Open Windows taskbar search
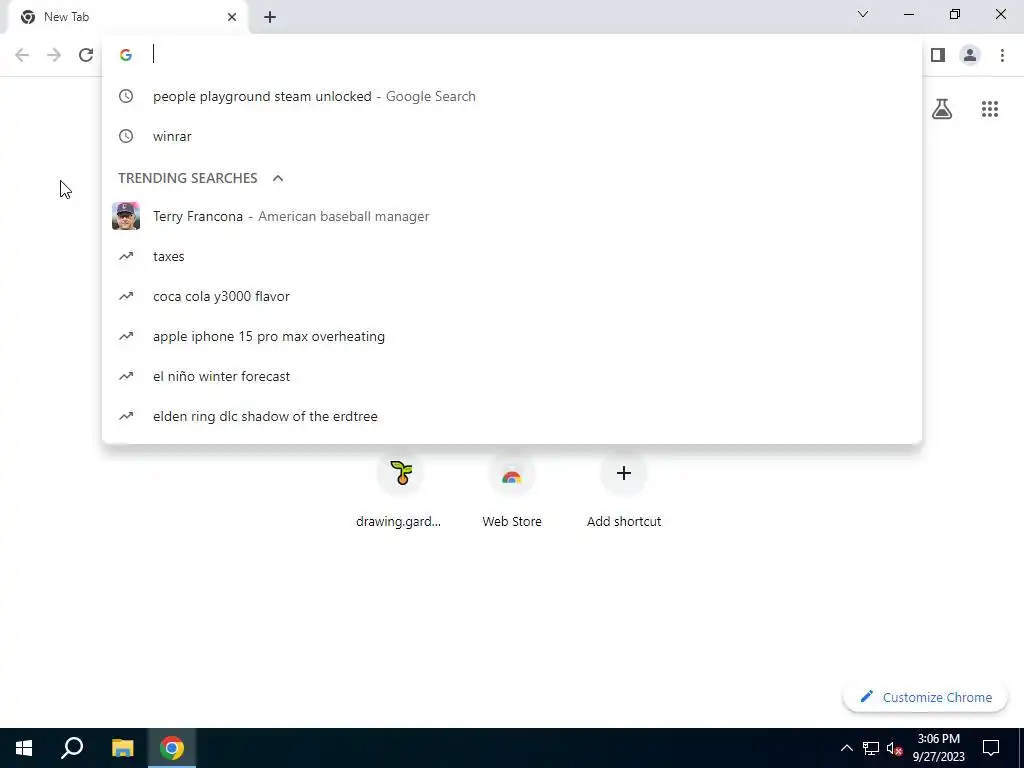 point(72,748)
